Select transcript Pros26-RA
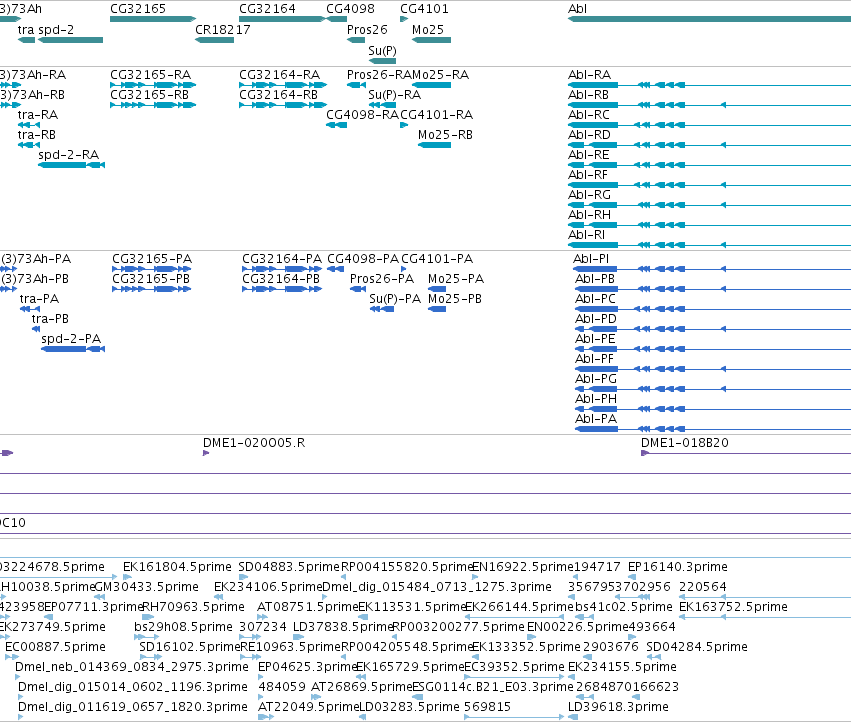Image resolution: width=851 pixels, height=722 pixels. 379,74
